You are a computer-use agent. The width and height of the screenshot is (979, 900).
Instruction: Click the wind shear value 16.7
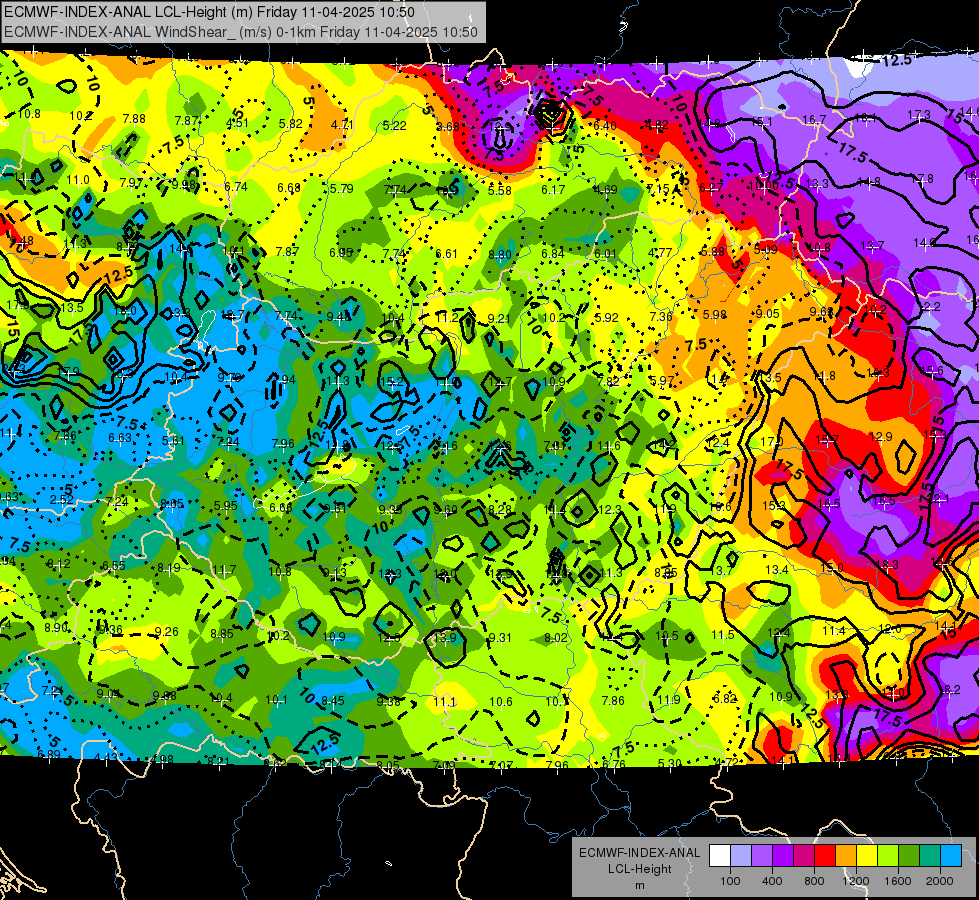pyautogui.click(x=814, y=119)
